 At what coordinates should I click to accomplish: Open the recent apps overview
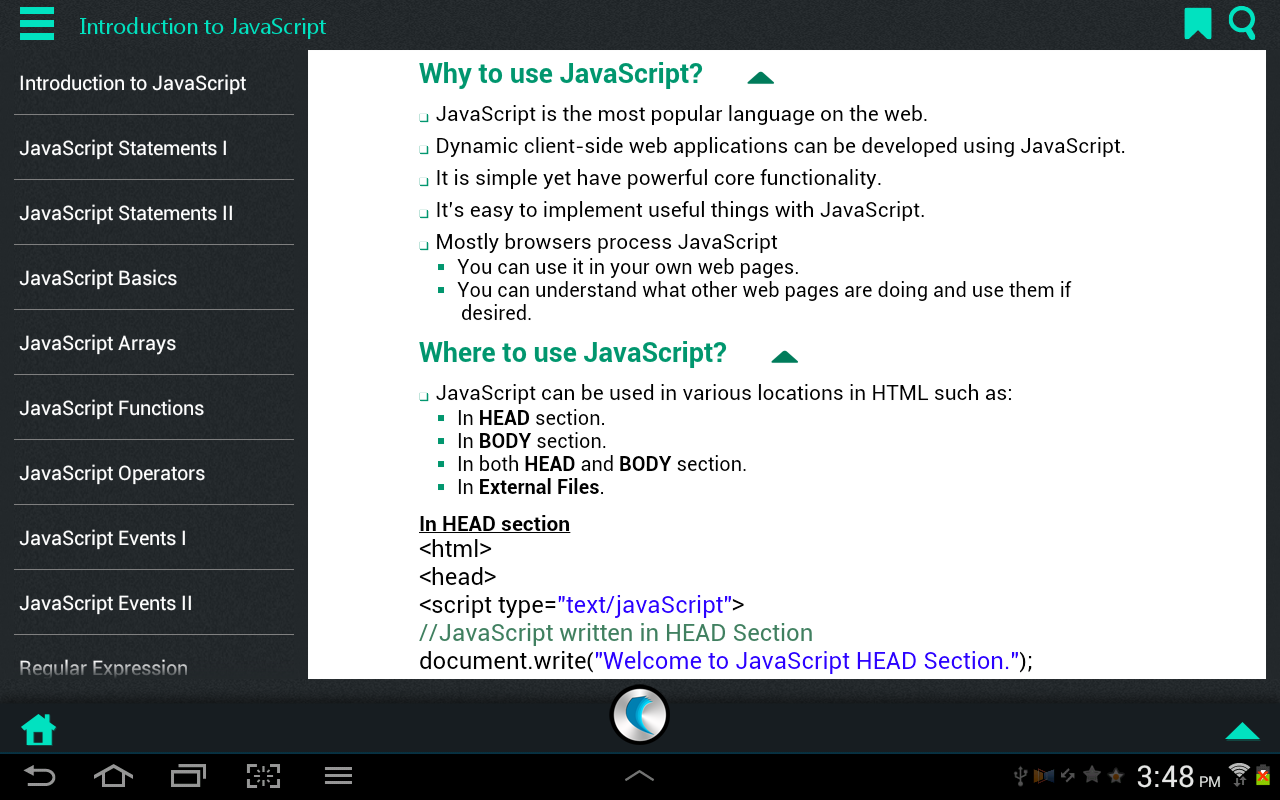[x=188, y=776]
